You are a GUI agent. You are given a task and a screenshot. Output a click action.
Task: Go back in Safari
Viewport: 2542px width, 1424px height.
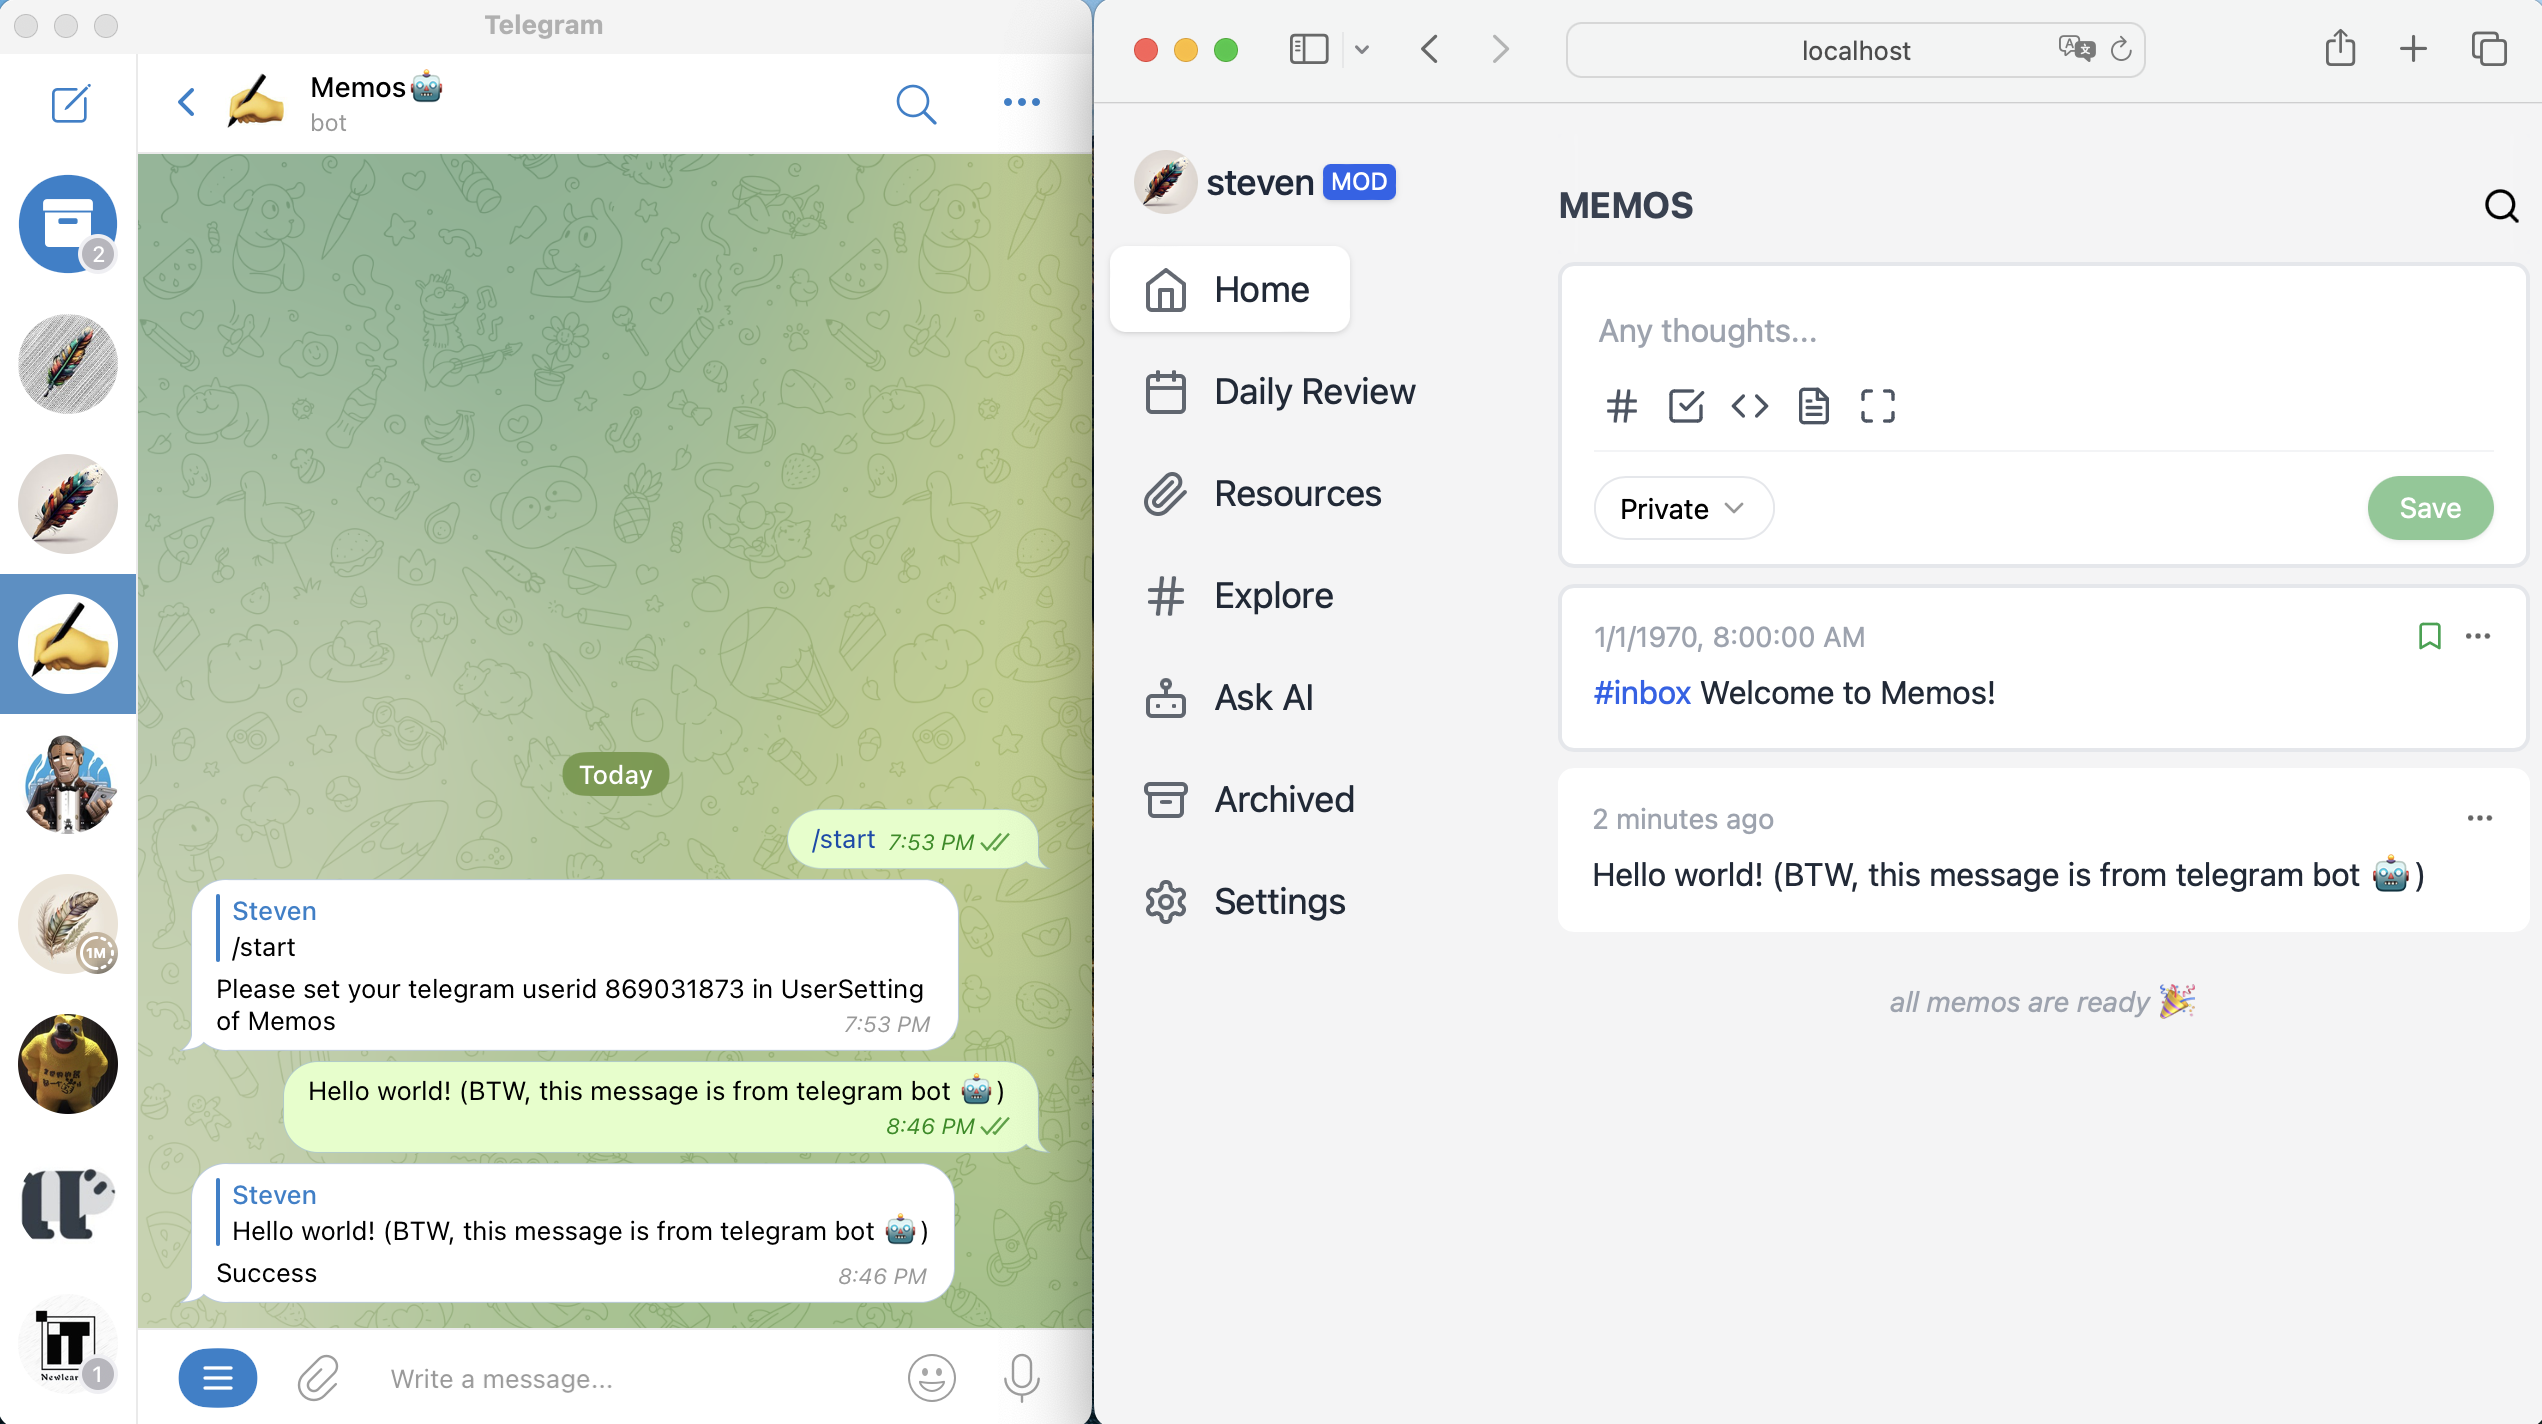tap(1430, 49)
